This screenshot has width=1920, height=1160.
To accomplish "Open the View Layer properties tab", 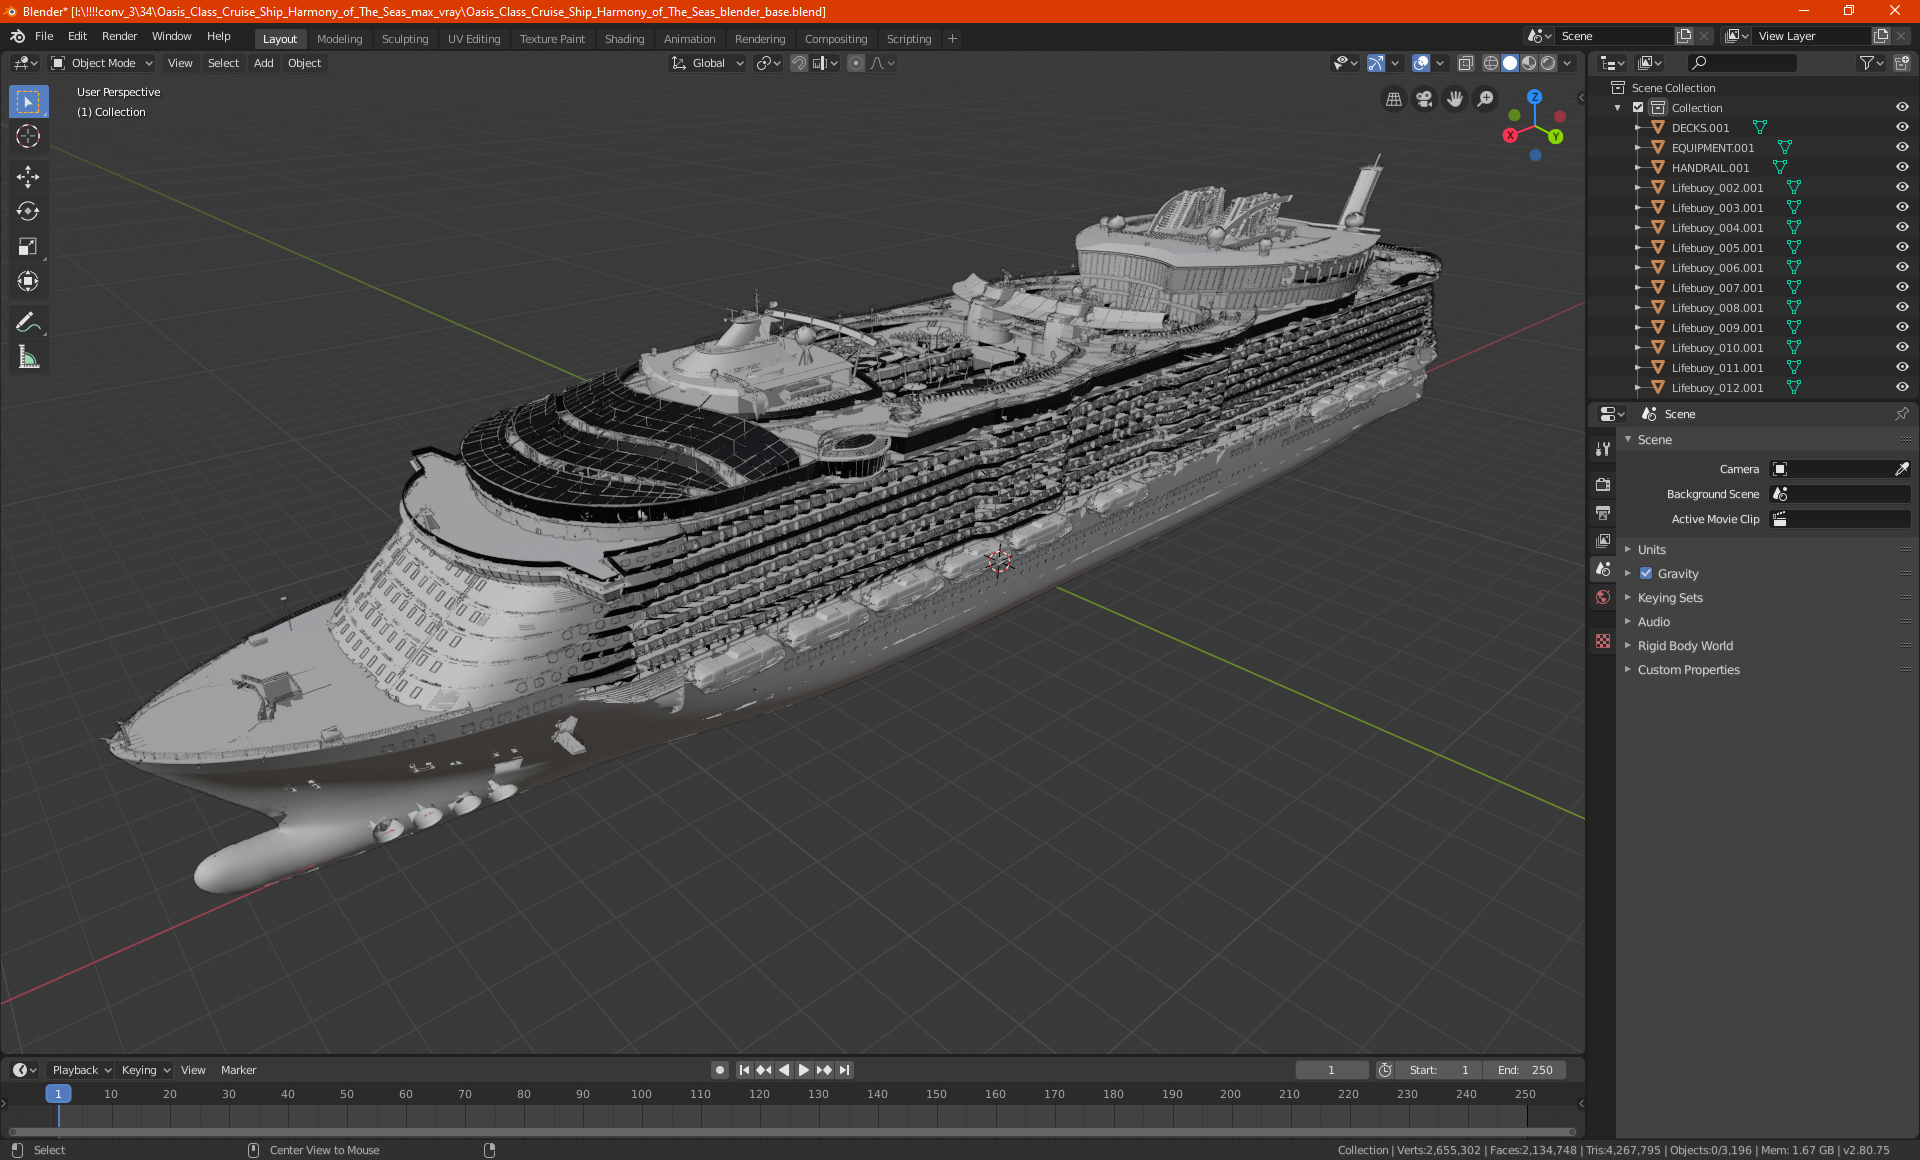I will tap(1603, 541).
